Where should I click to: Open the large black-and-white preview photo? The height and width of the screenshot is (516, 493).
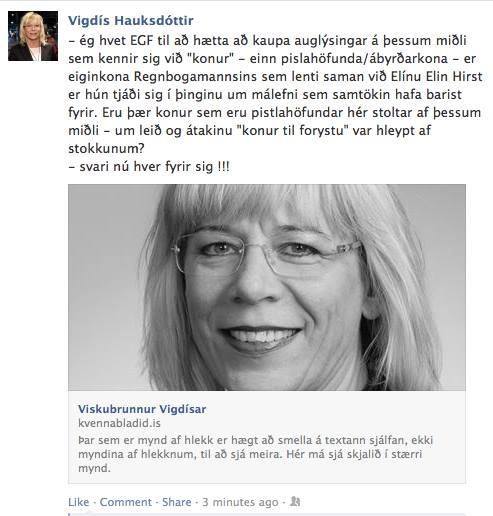click(x=267, y=287)
